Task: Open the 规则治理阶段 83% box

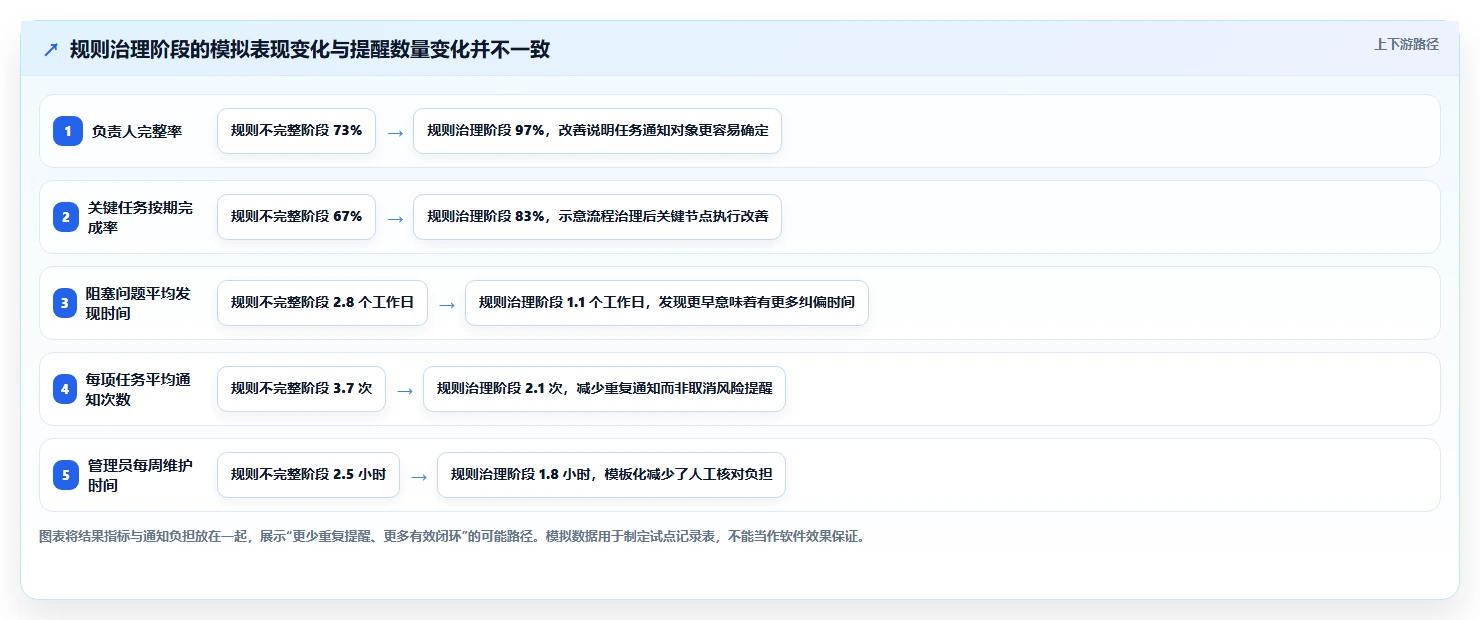Action: [x=597, y=217]
